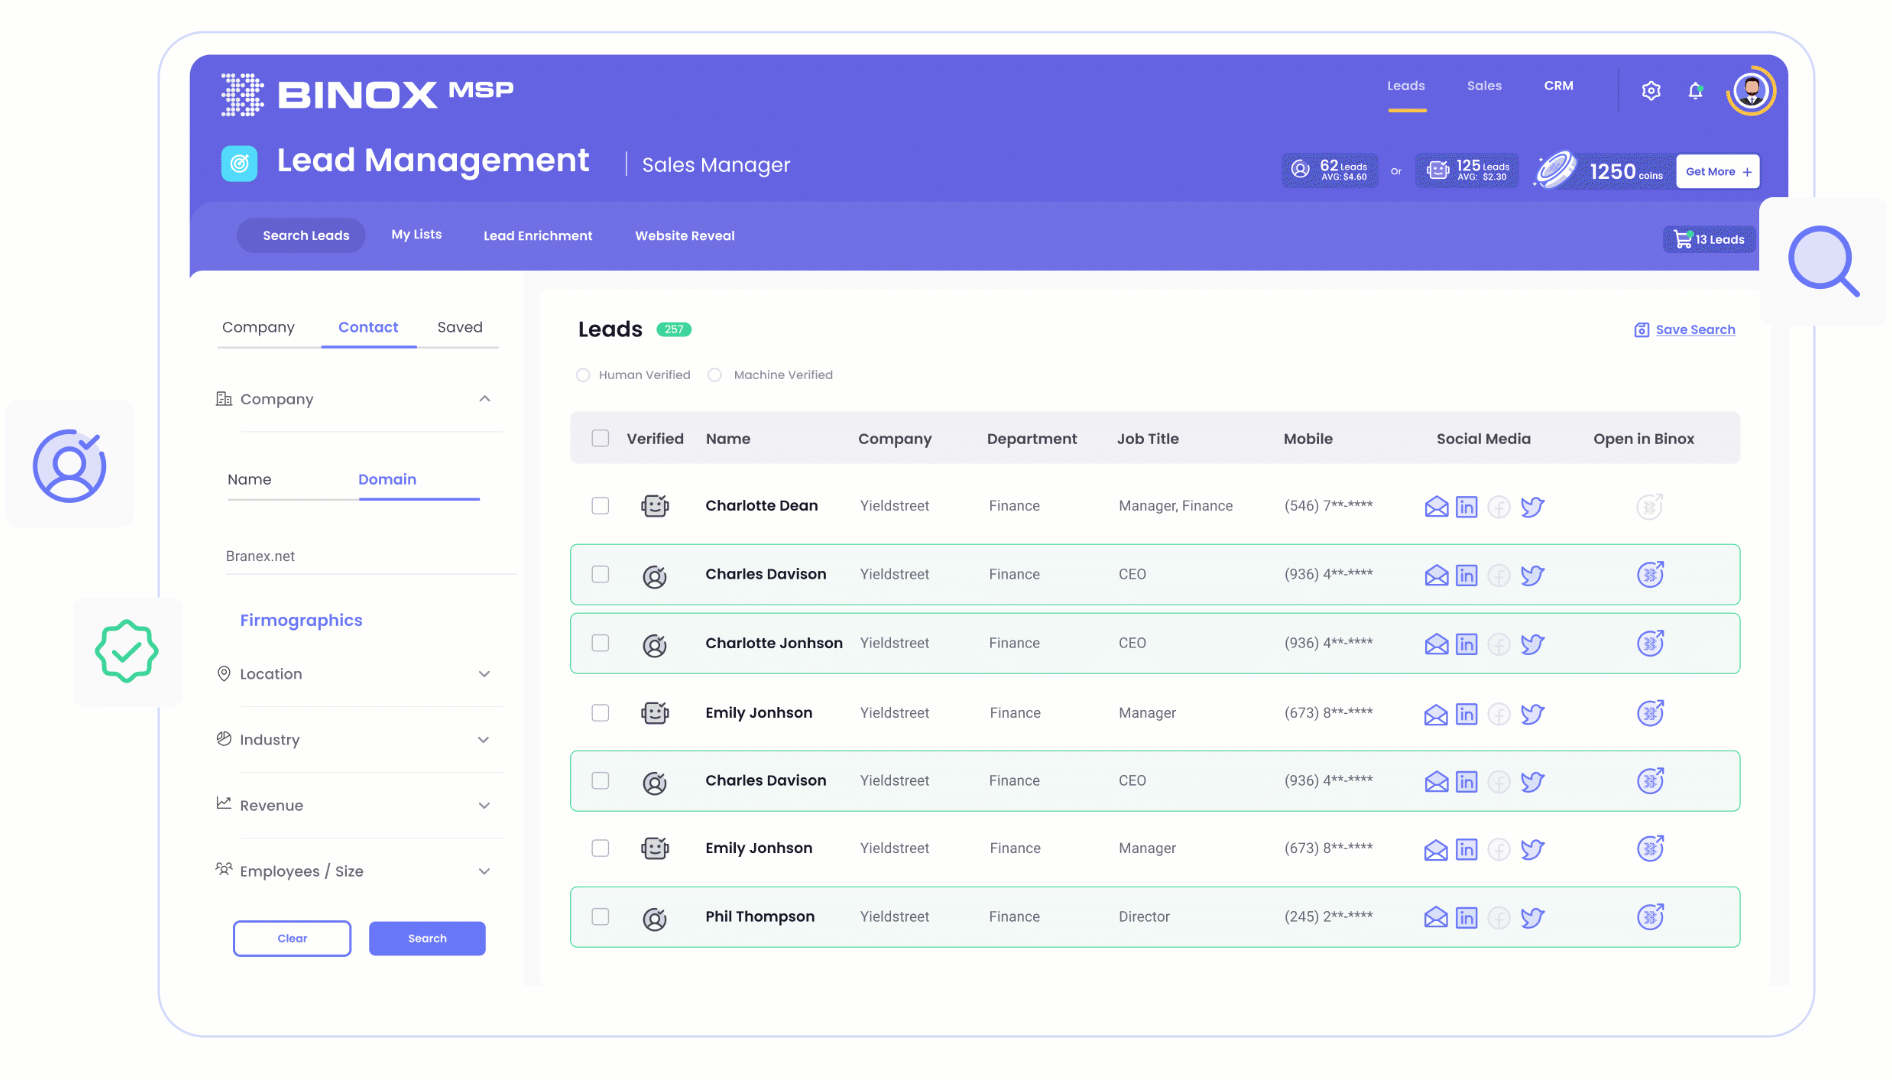Click Facebook icon for Phil Thompson
1892x1080 pixels.
(x=1499, y=918)
